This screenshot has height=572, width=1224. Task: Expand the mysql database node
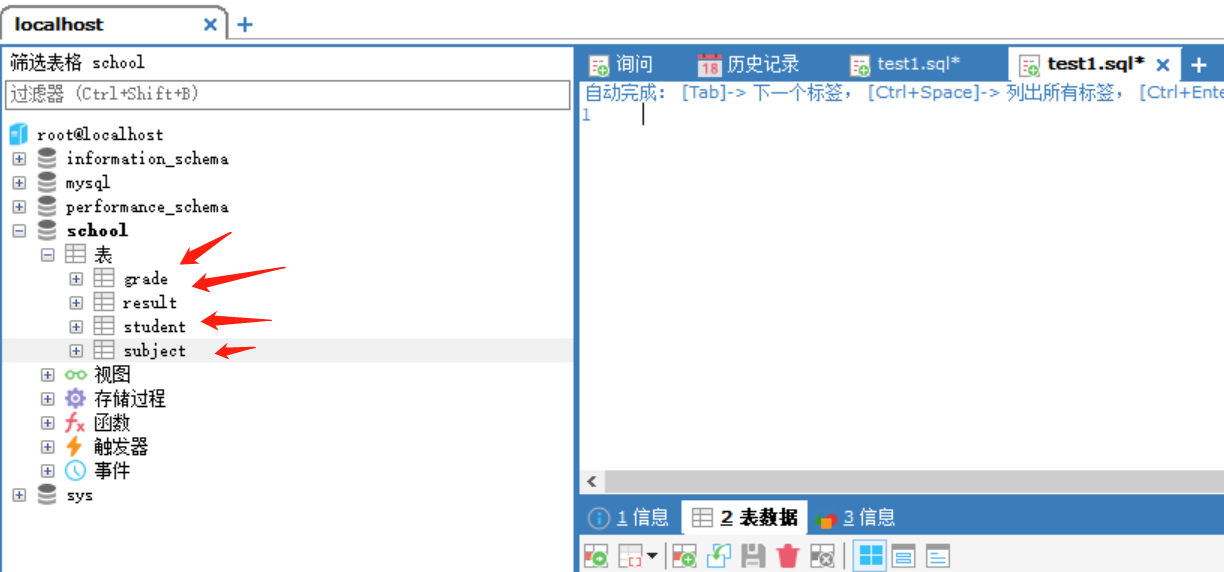point(19,182)
